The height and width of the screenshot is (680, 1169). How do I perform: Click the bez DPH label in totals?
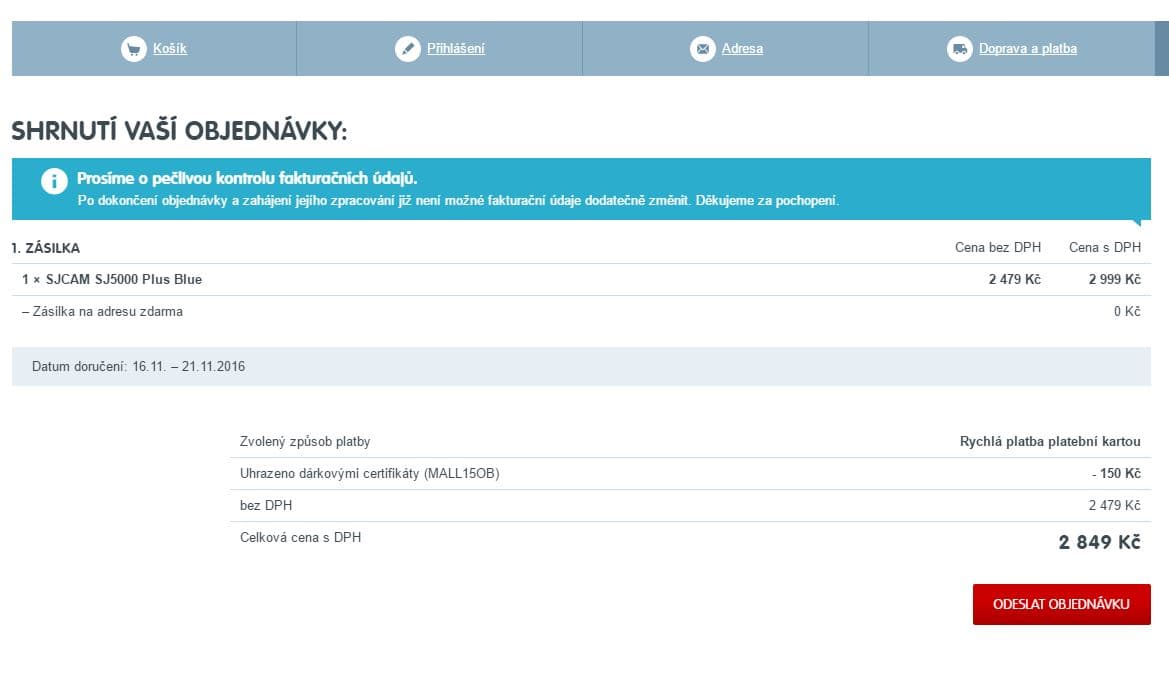[x=266, y=506]
